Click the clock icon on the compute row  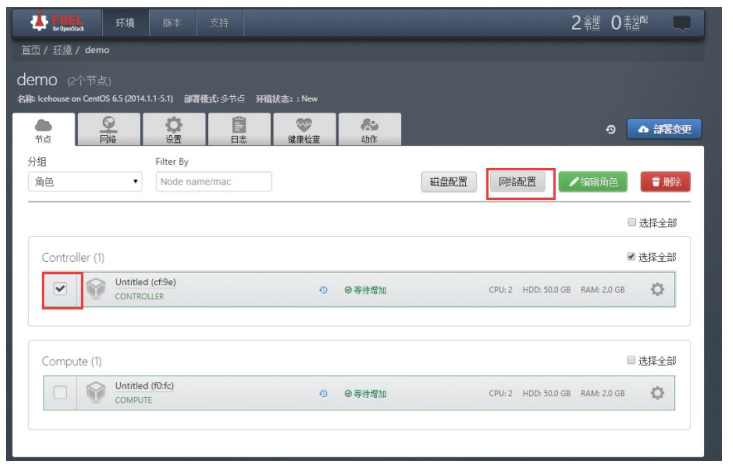323,394
